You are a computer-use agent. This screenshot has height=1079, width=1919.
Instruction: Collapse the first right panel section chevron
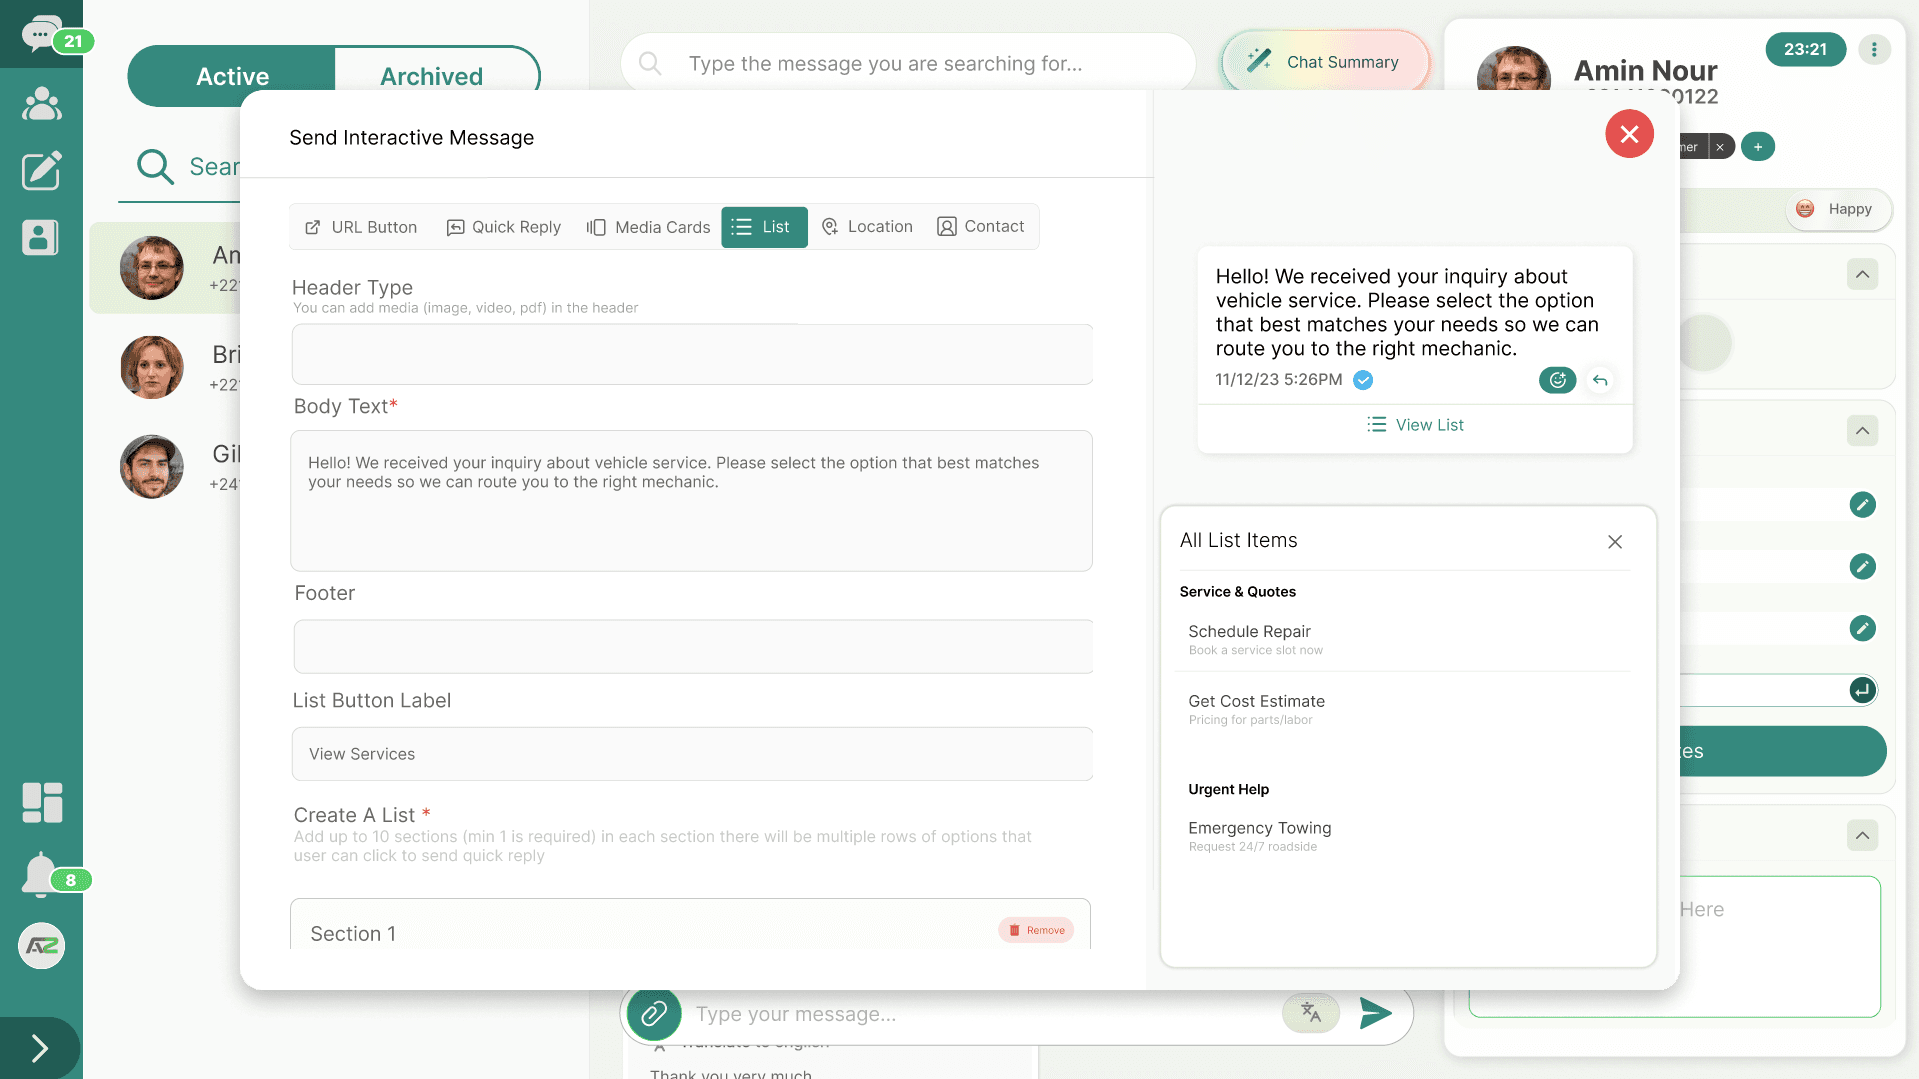click(x=1862, y=274)
